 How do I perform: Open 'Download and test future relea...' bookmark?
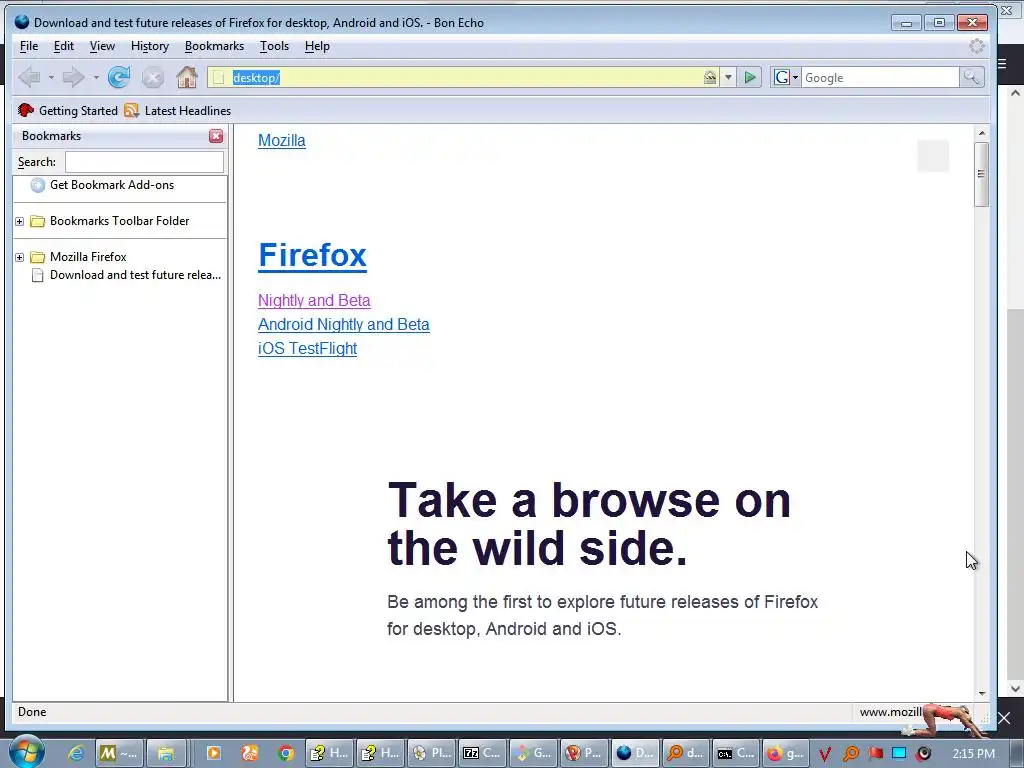click(127, 275)
